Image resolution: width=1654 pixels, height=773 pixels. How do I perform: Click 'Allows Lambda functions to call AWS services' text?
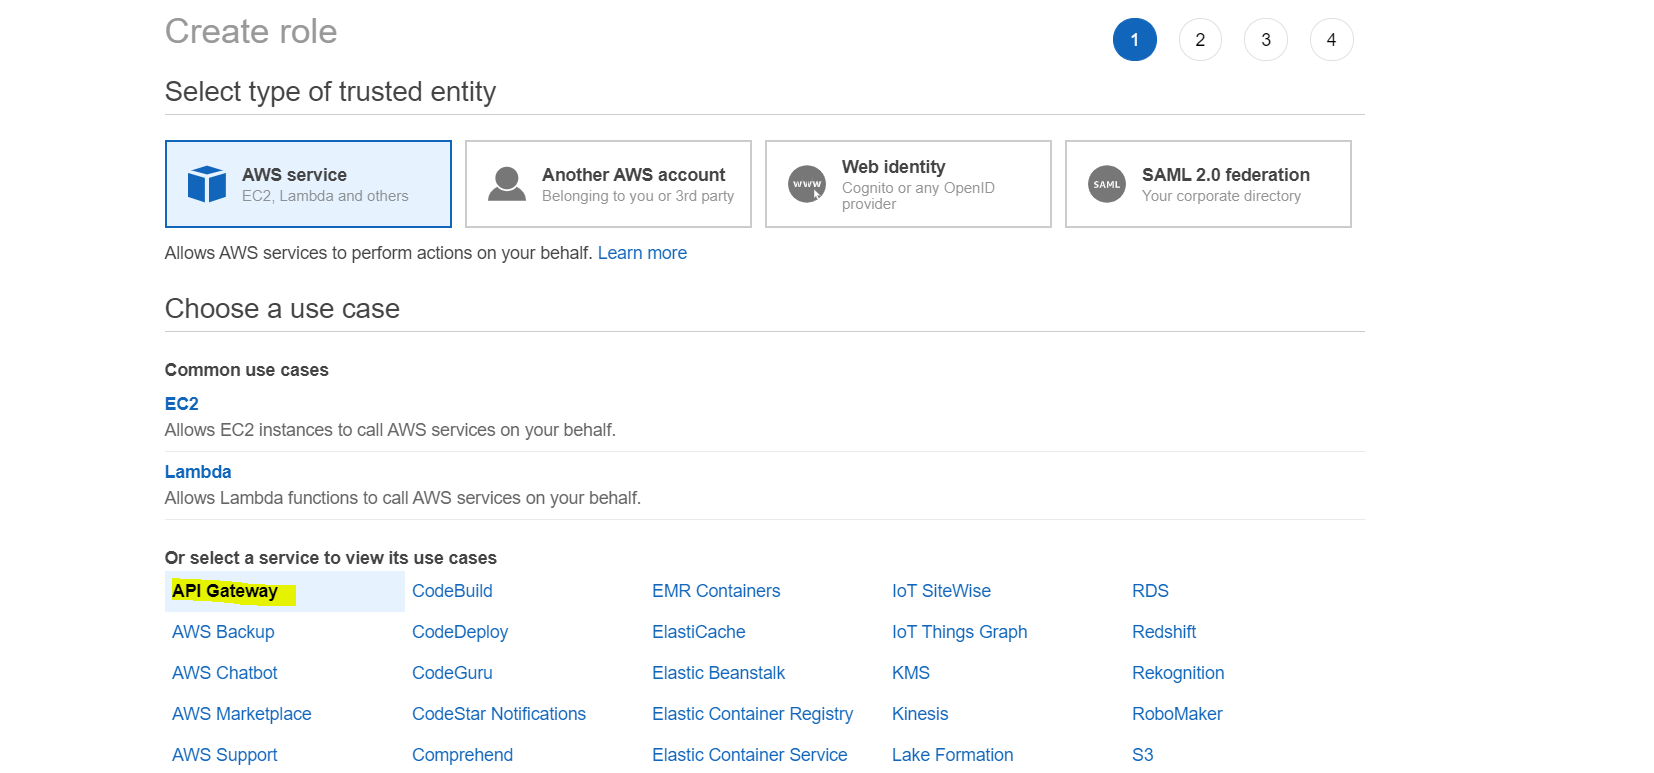point(403,498)
